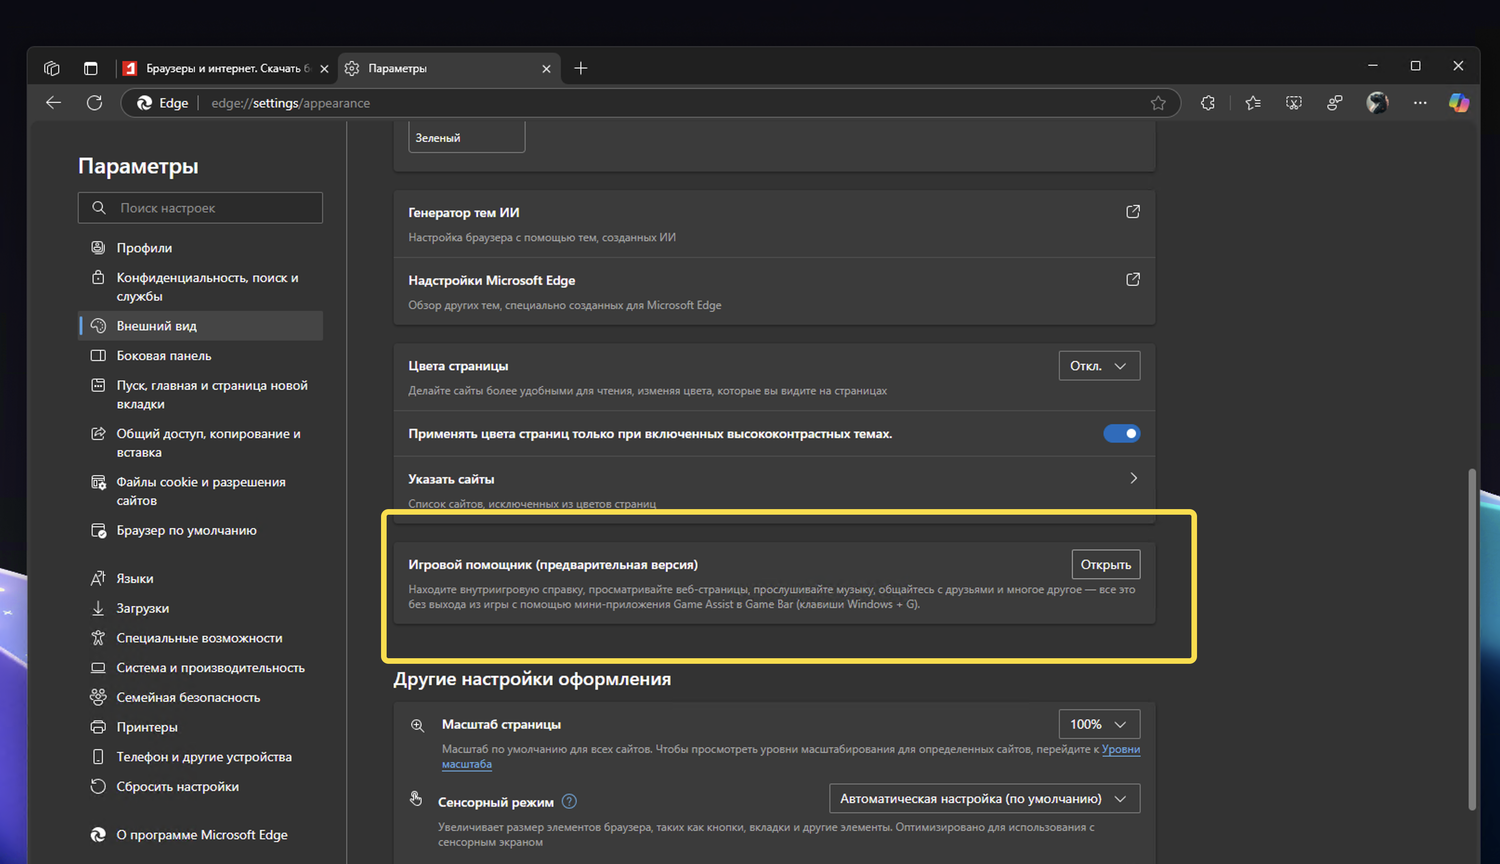Click the three-dot Settings and more menu
The image size is (1500, 864).
[1420, 103]
